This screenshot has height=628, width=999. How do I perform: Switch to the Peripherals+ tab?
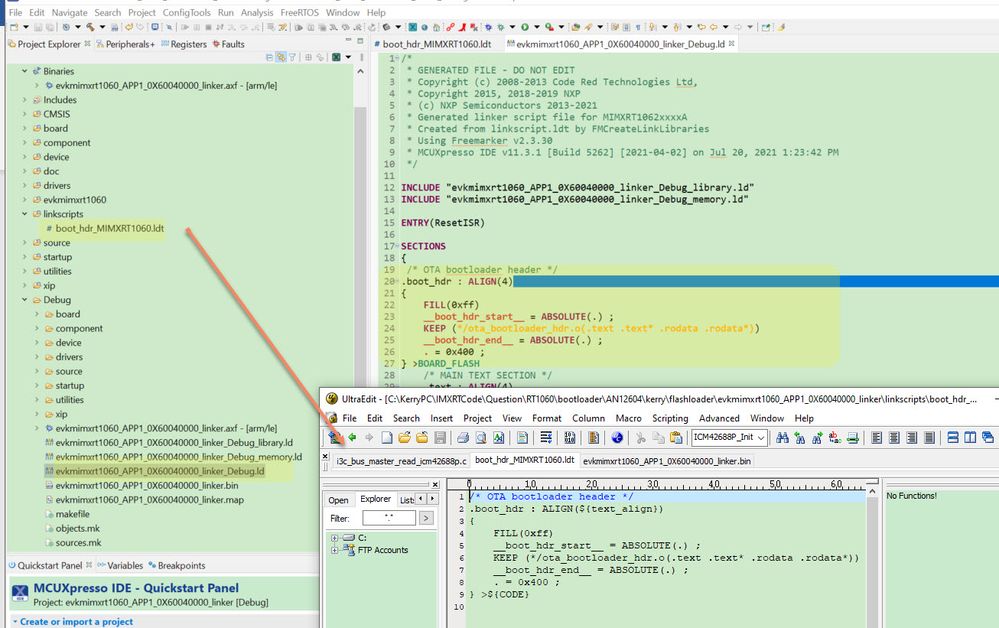point(126,44)
